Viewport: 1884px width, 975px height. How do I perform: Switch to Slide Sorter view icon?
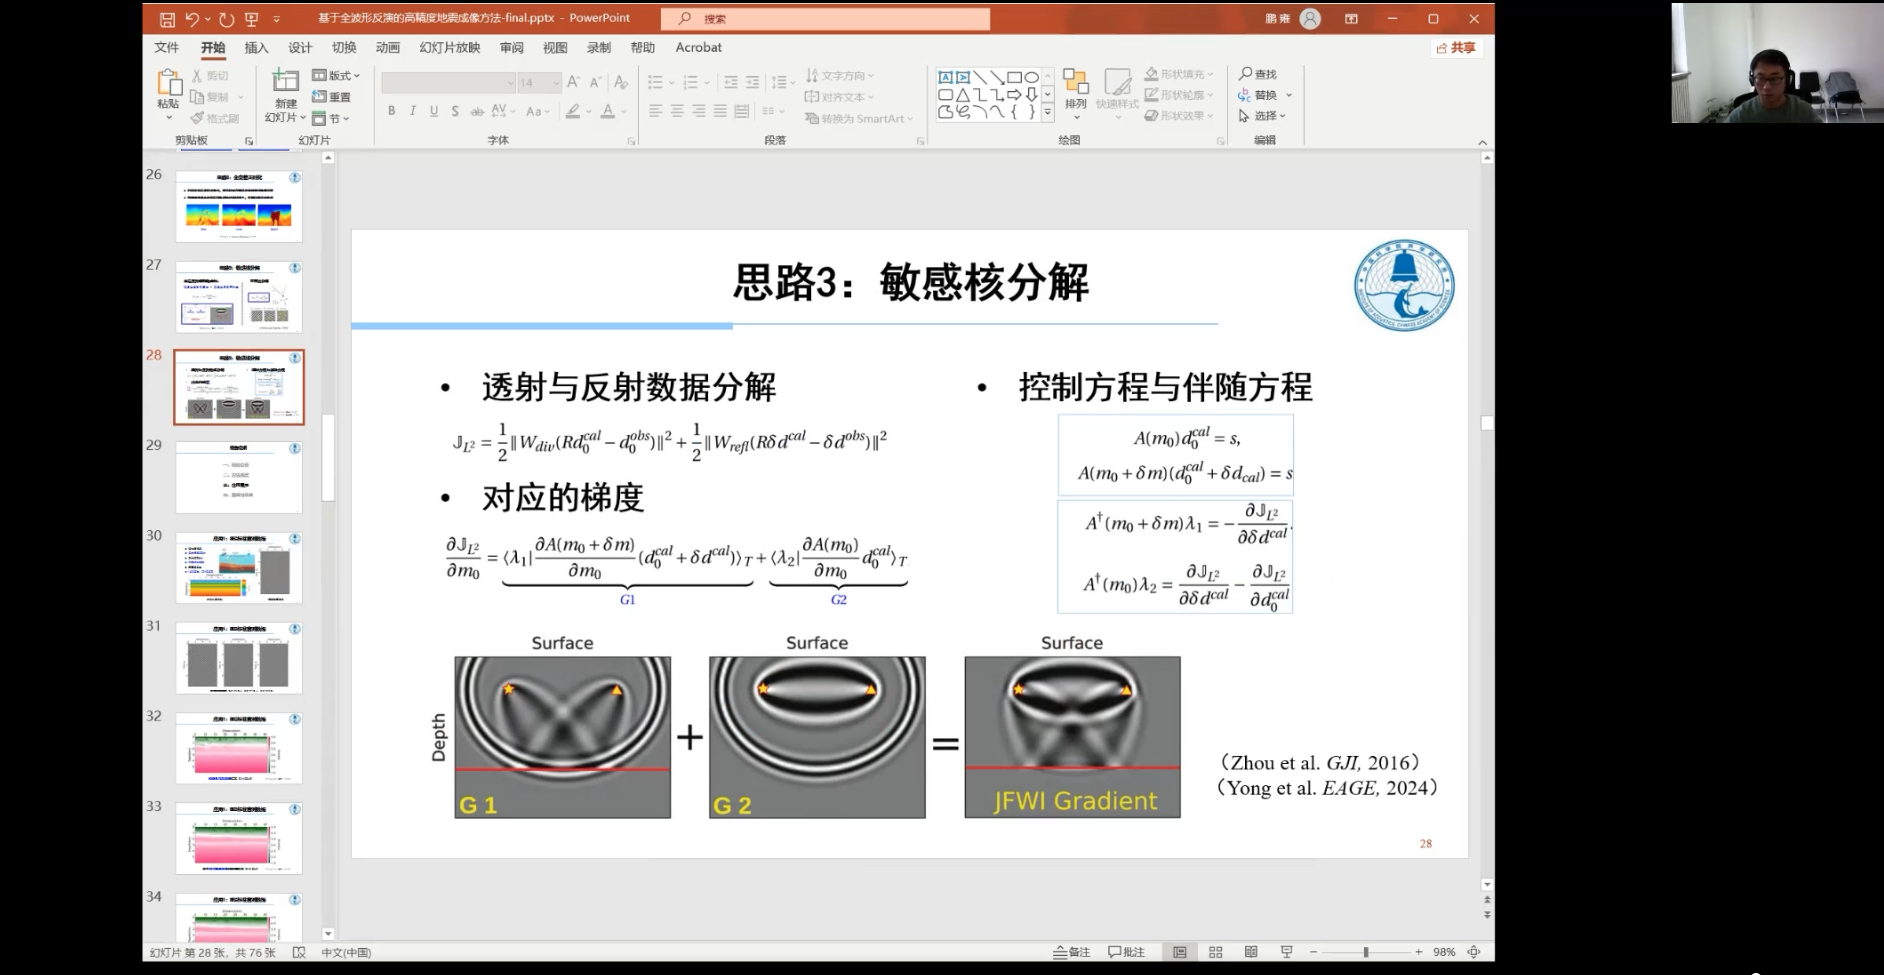click(1215, 952)
